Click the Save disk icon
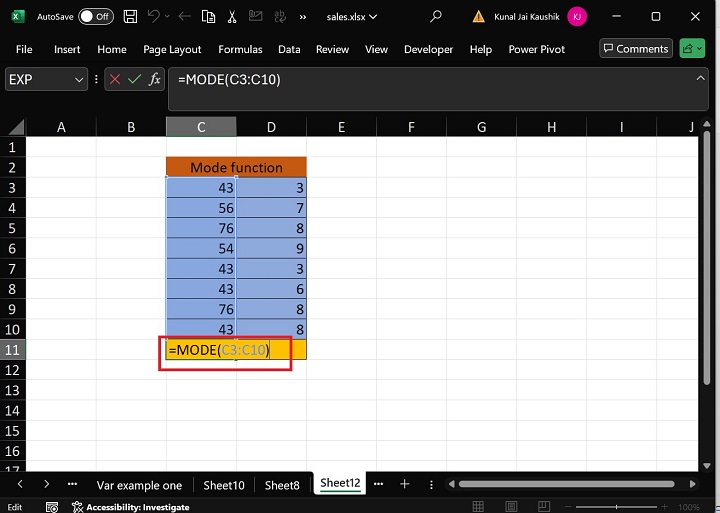The image size is (720, 513). coord(130,17)
